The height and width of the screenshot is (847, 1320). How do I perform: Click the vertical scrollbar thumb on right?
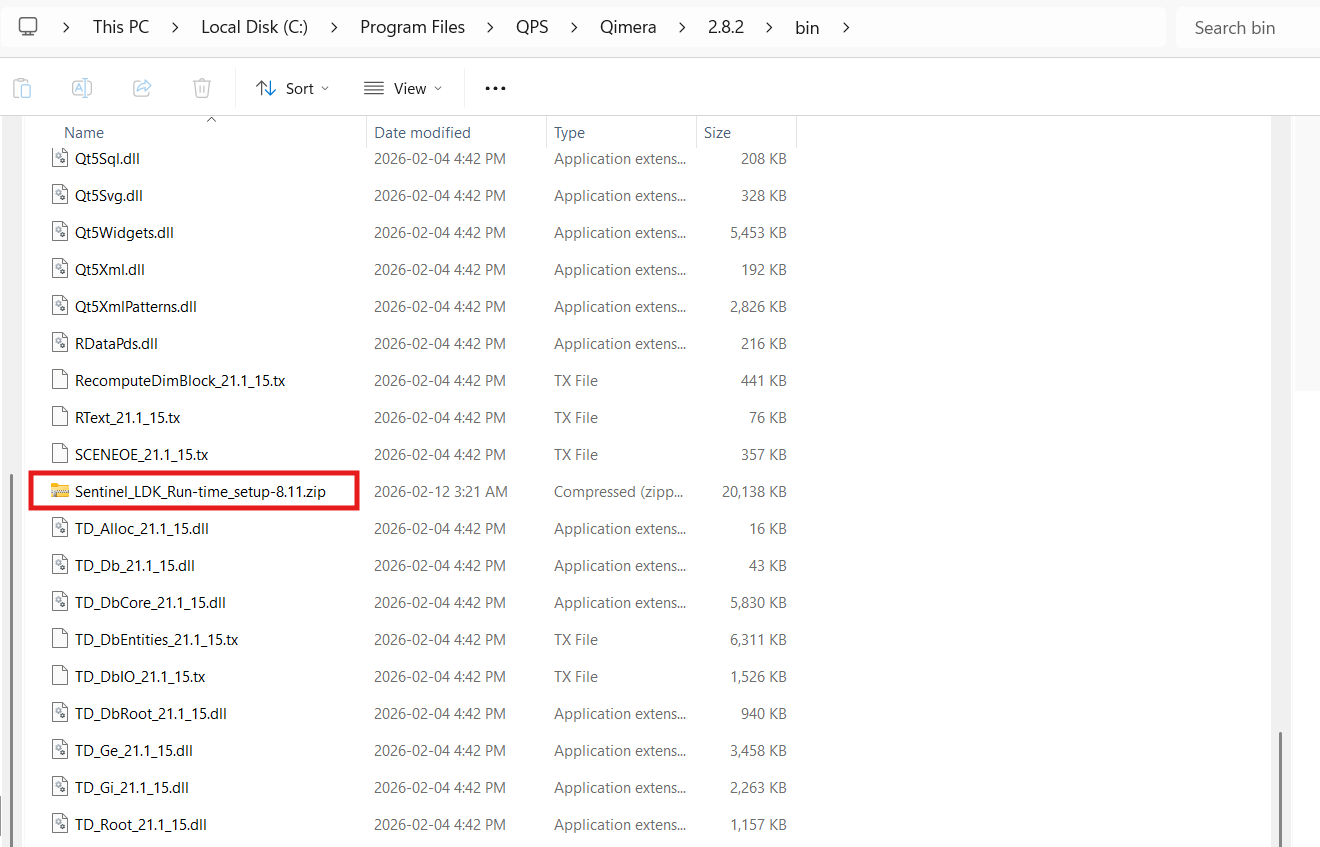point(1280,785)
